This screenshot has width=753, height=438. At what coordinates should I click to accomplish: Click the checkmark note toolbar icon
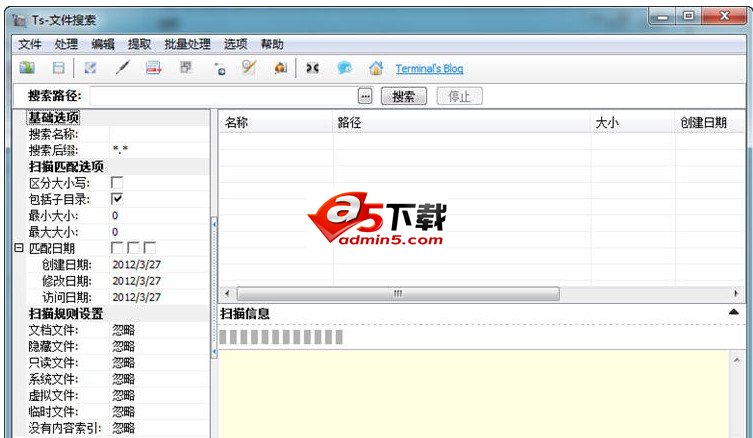tap(90, 68)
